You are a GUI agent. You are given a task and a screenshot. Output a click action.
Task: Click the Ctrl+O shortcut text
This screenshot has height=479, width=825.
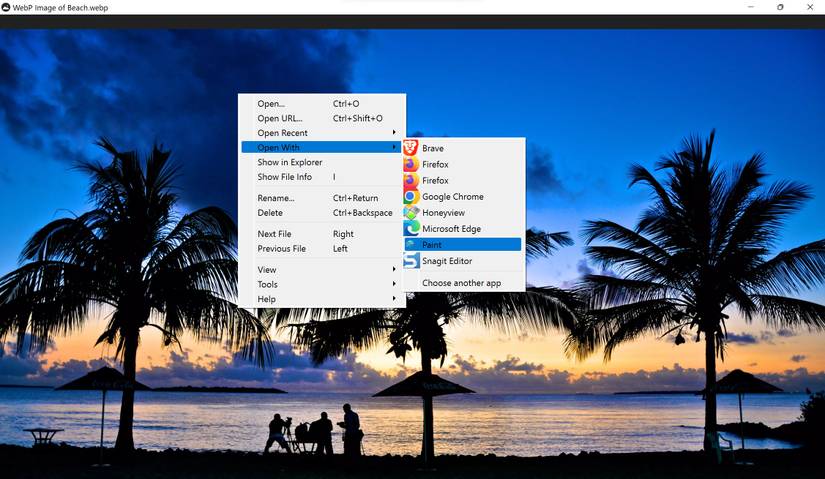pyautogui.click(x=346, y=104)
